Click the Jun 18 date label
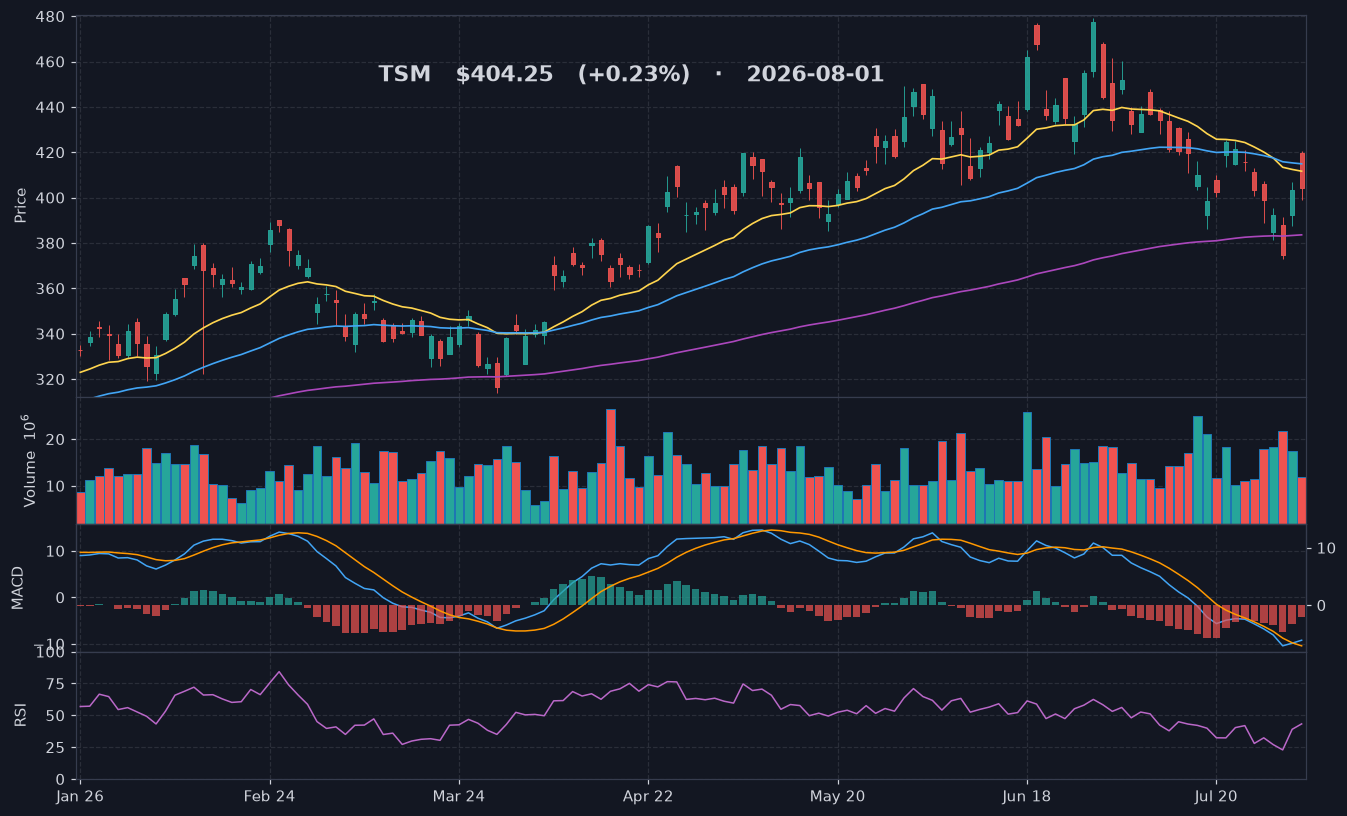Image resolution: width=1347 pixels, height=816 pixels. [x=1027, y=797]
